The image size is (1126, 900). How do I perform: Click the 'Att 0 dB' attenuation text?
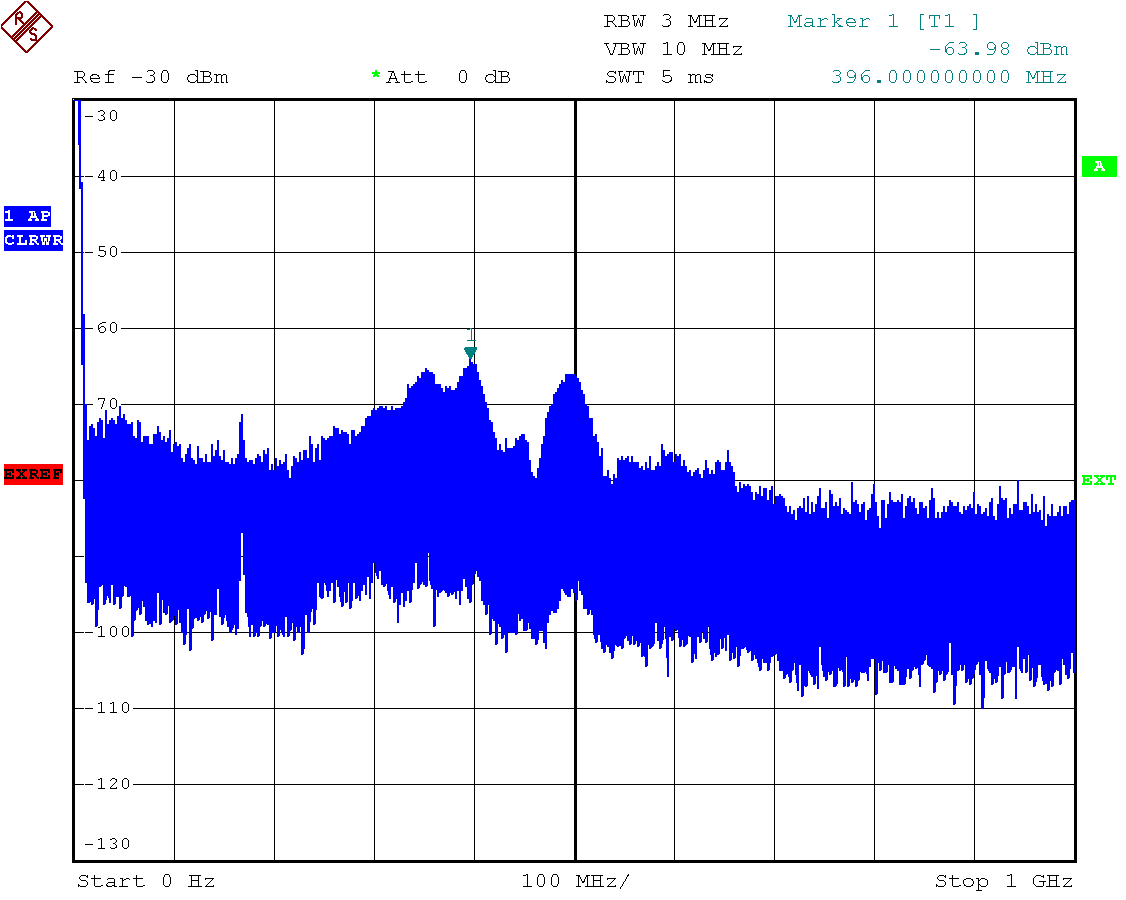tap(448, 77)
